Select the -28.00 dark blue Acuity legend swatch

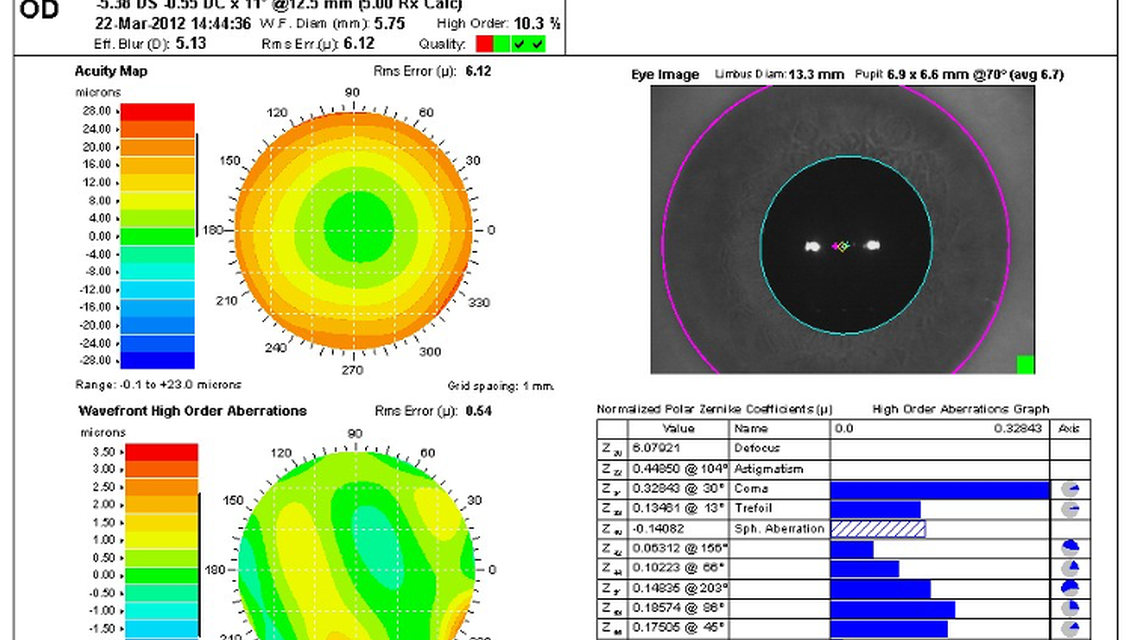[157, 361]
